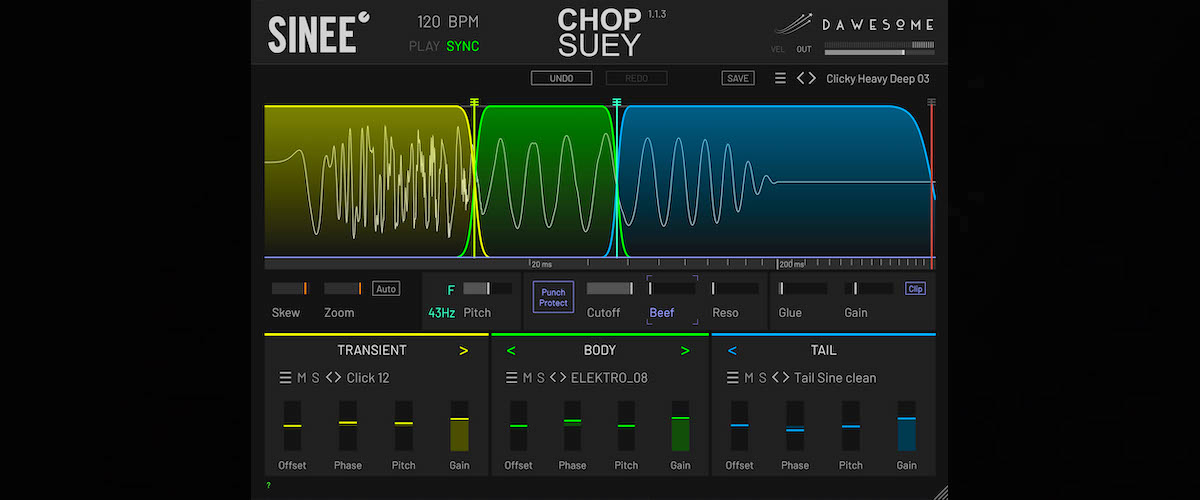Click the Transient sample browse arrows
Image resolution: width=1200 pixels, height=500 pixels.
point(334,378)
